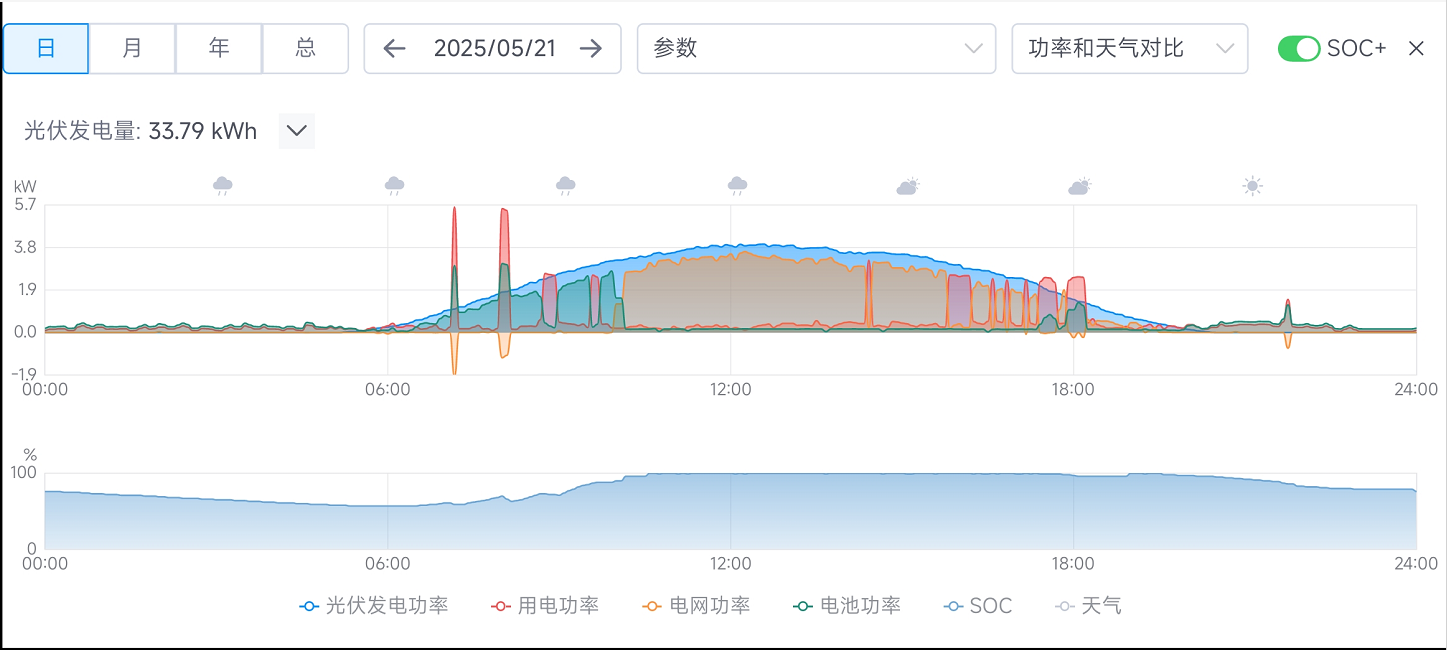The height and width of the screenshot is (650, 1447).
Task: Switch to 年 tab
Action: [x=219, y=48]
